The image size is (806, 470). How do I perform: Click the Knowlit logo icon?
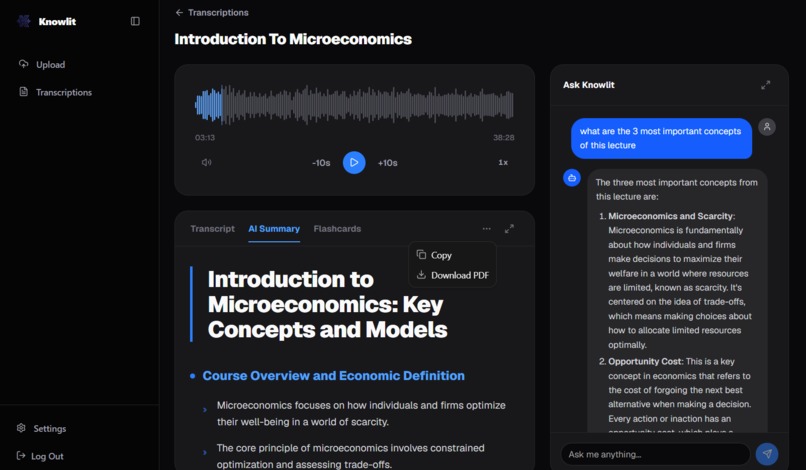[24, 21]
